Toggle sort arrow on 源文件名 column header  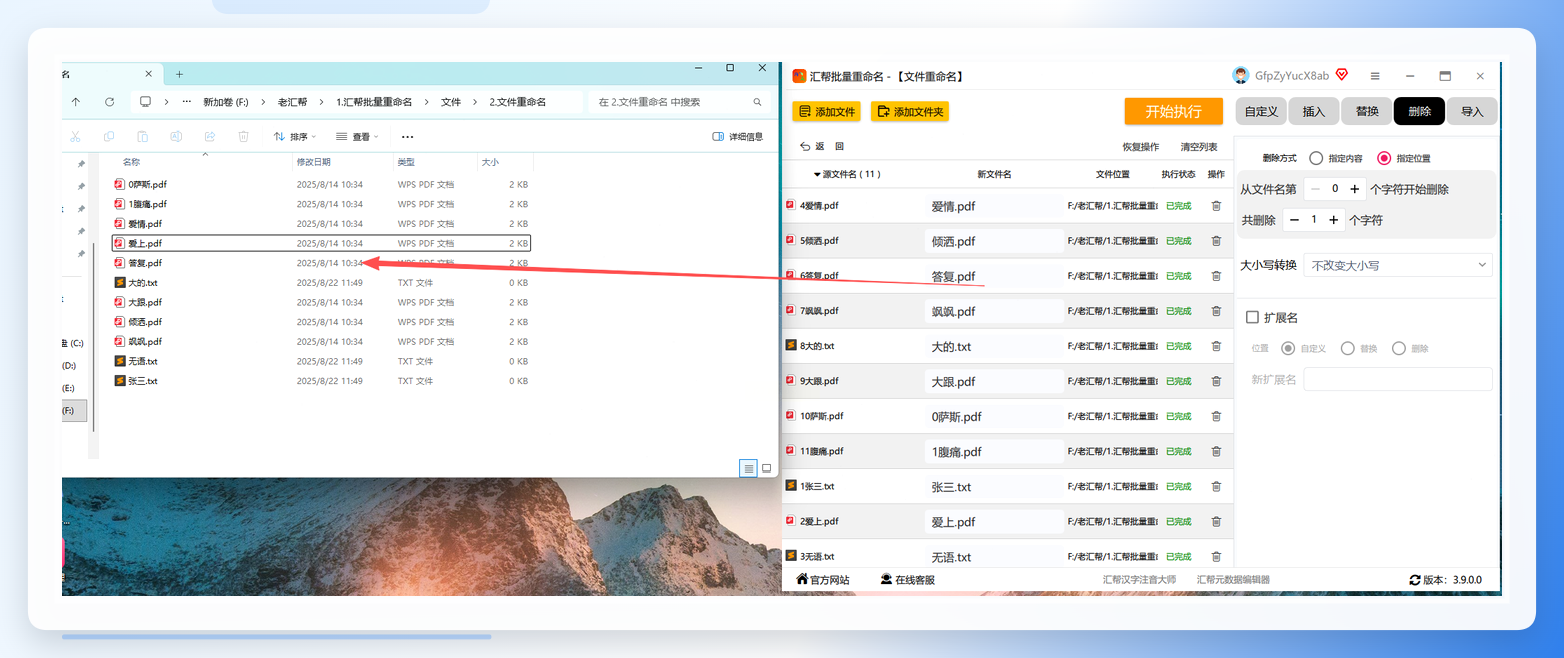818,174
